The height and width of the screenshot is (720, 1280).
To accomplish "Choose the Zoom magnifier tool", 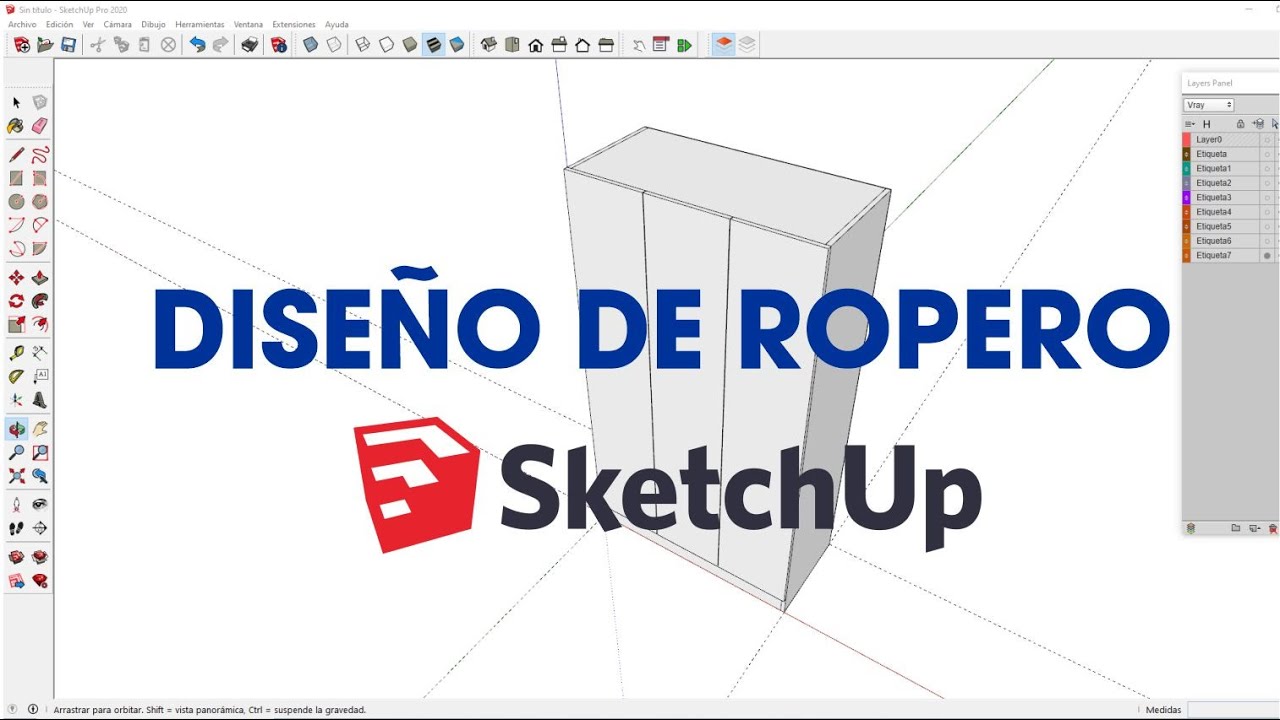I will click(x=16, y=453).
